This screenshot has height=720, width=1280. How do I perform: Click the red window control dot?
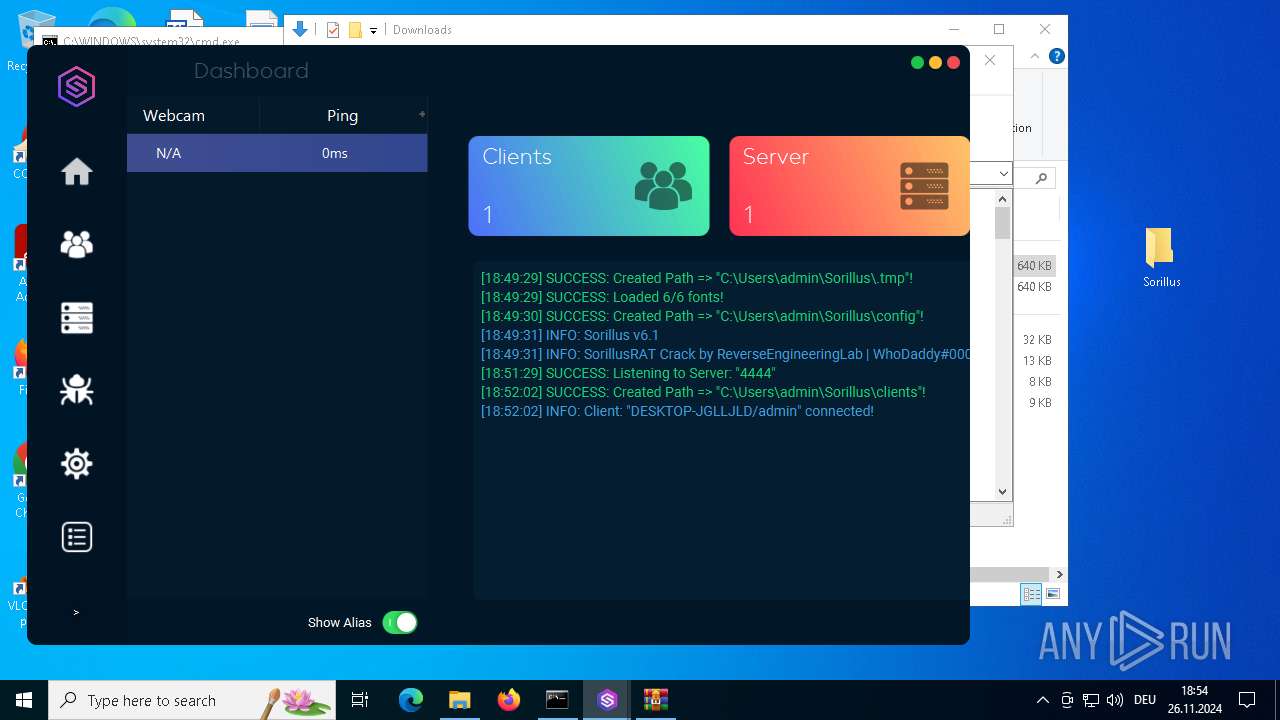click(953, 62)
